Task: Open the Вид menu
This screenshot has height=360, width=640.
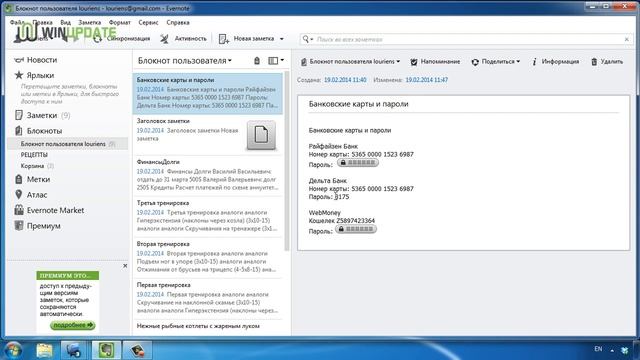Action: (x=65, y=22)
